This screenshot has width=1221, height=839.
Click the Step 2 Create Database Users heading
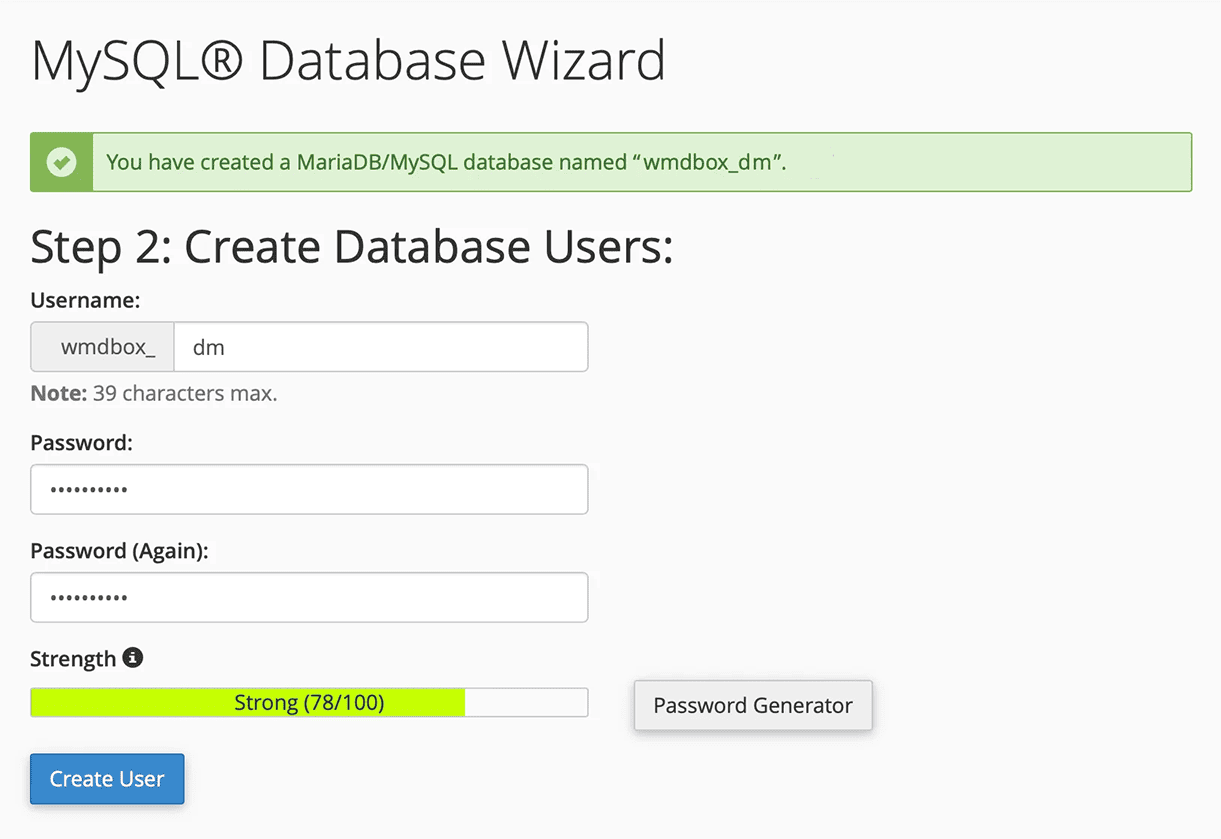[x=352, y=247]
